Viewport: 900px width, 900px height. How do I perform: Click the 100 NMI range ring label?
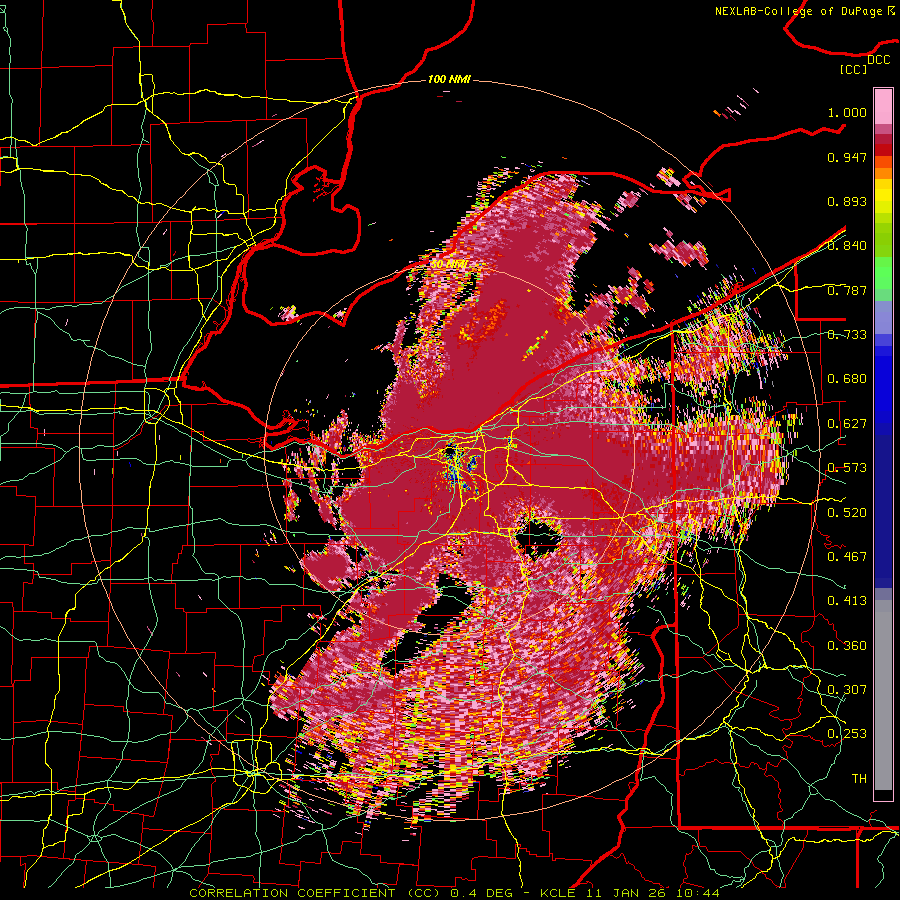click(x=449, y=79)
